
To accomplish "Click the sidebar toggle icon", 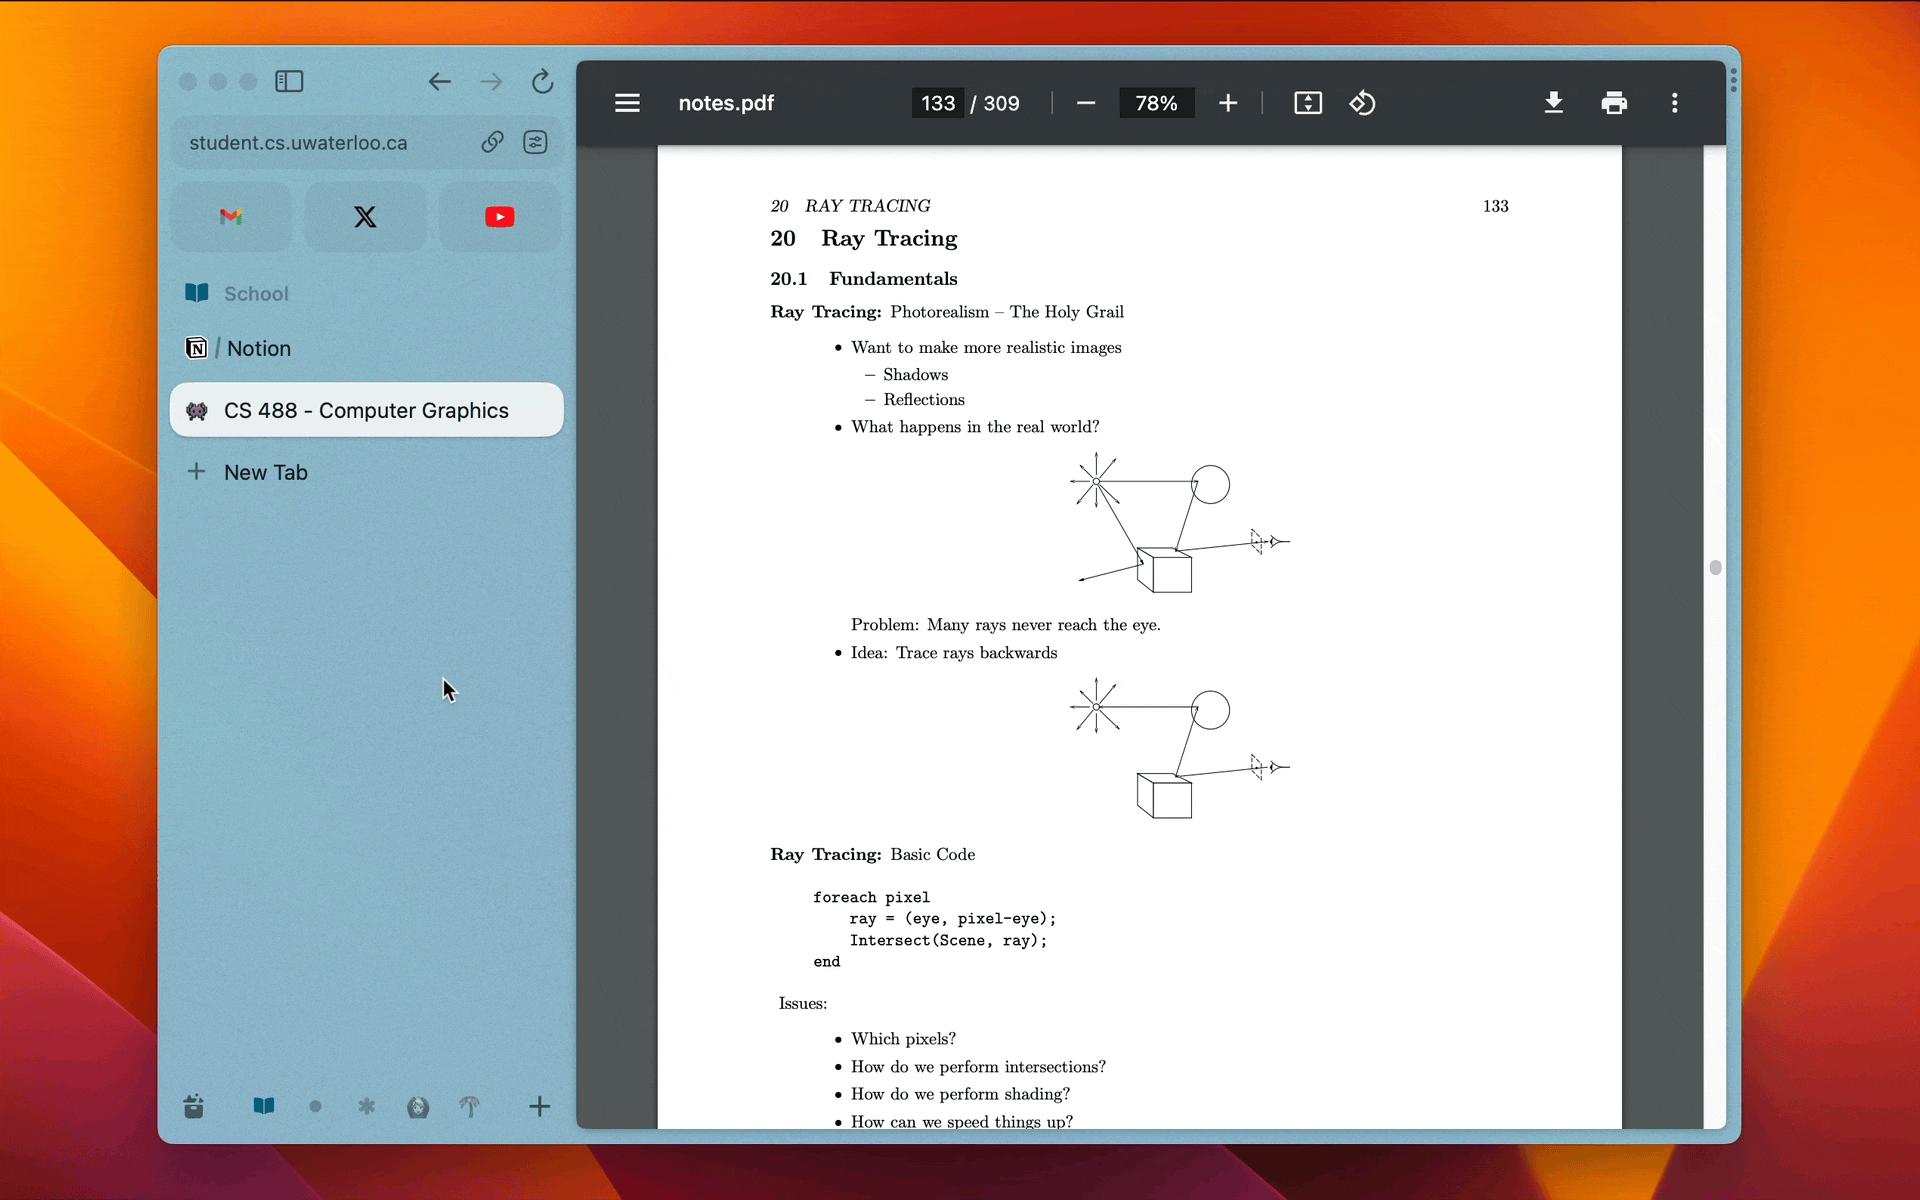I will 288,82.
